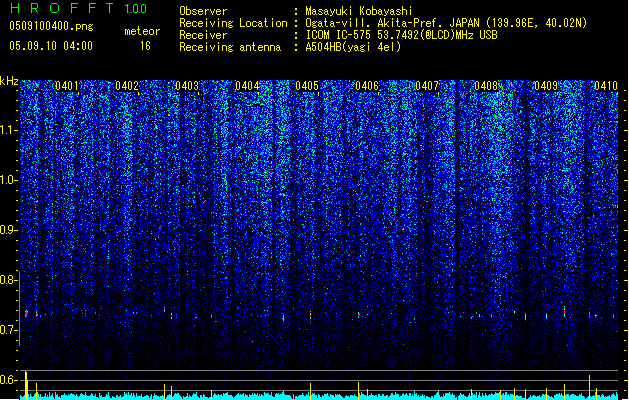Click the Receiving Location label

tap(233, 23)
